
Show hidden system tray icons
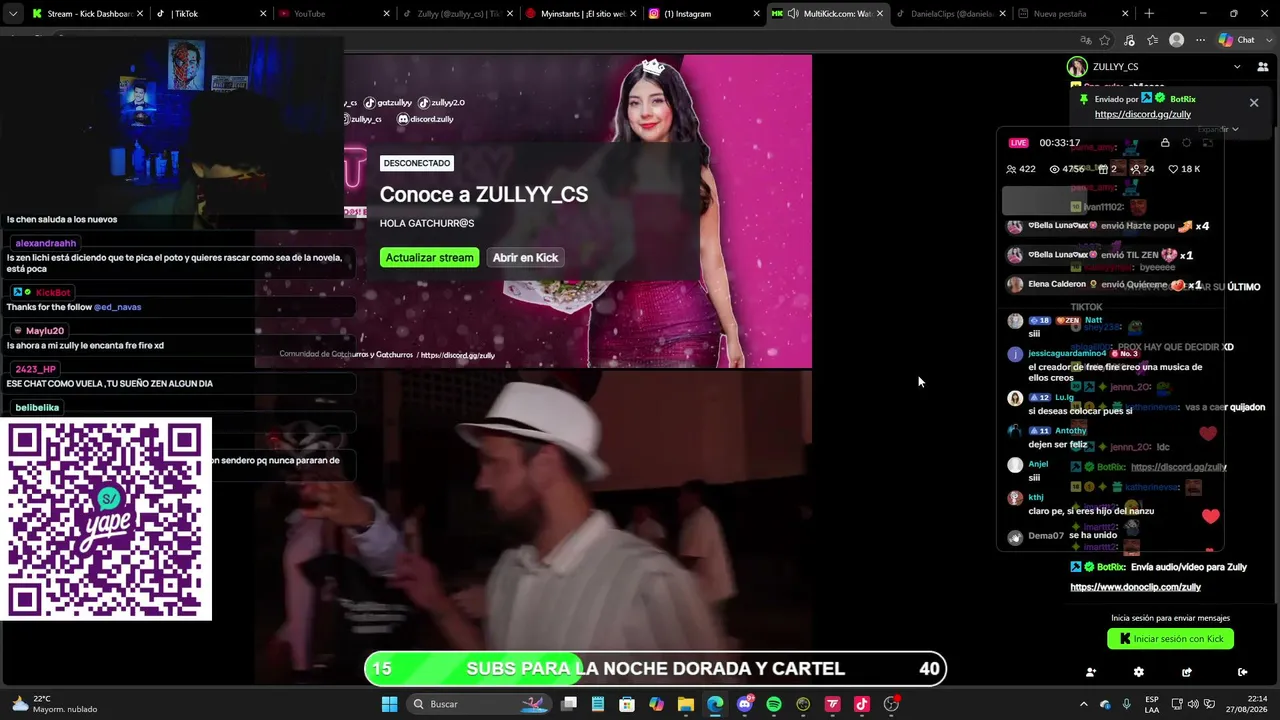(x=1083, y=704)
